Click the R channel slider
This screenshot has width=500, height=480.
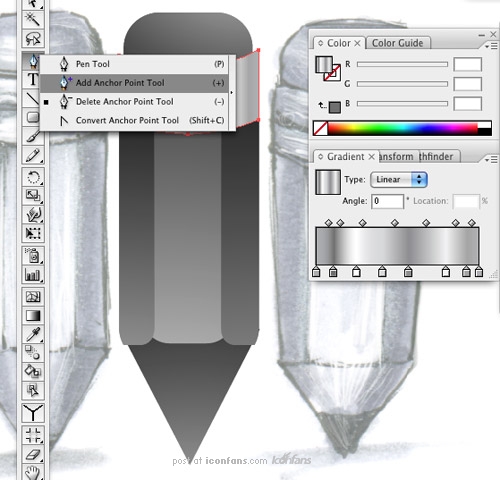click(402, 64)
